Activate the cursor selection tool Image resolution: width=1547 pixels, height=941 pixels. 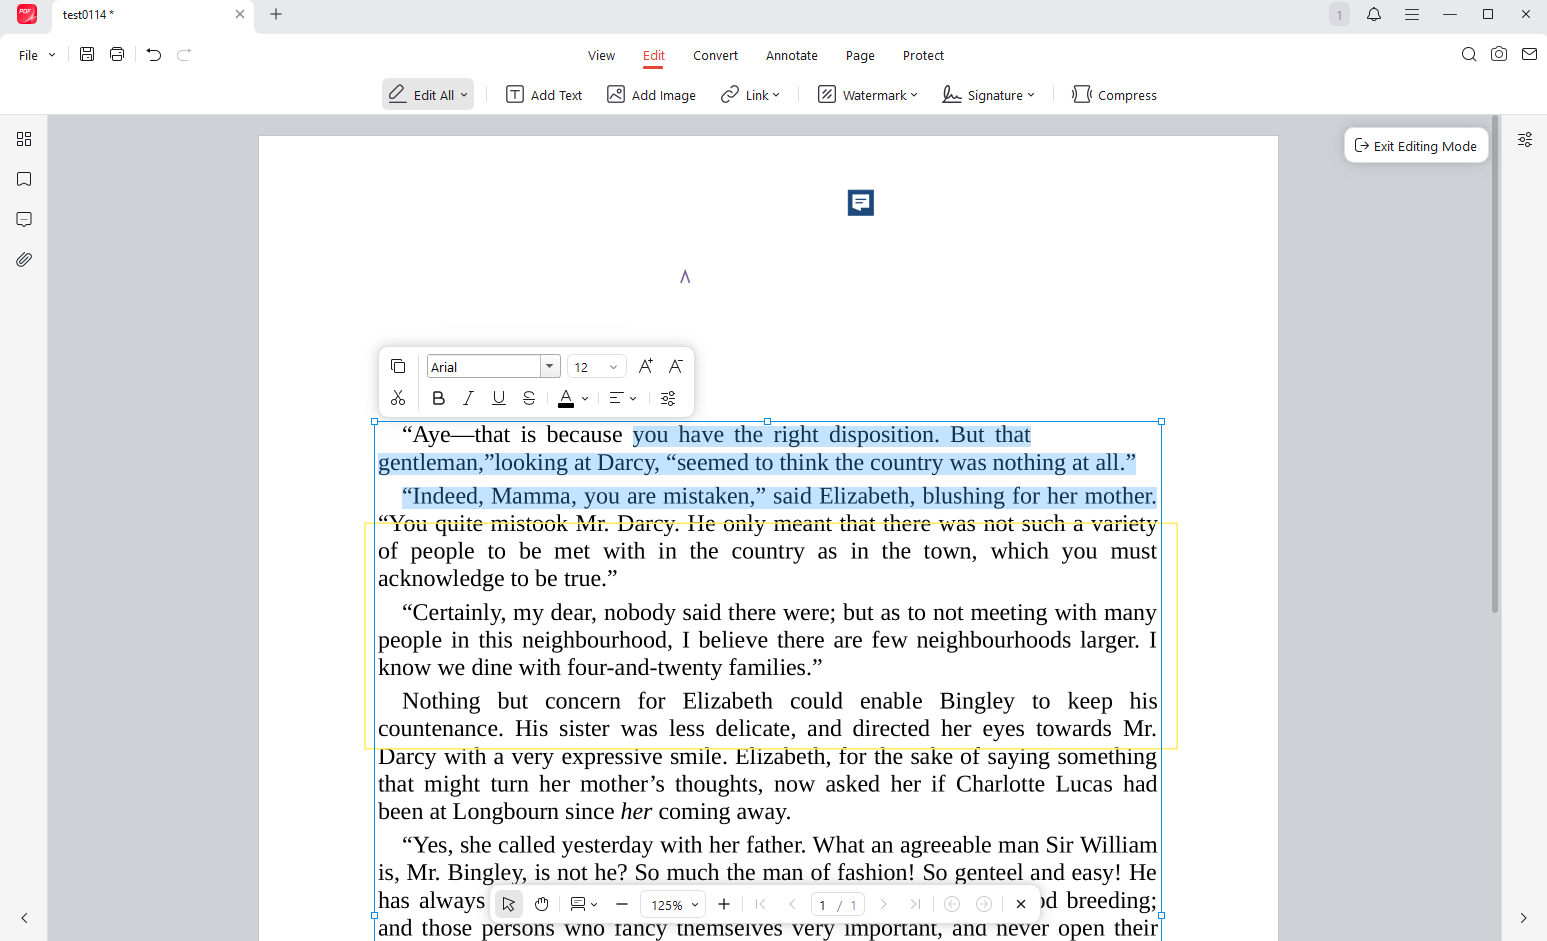[509, 903]
